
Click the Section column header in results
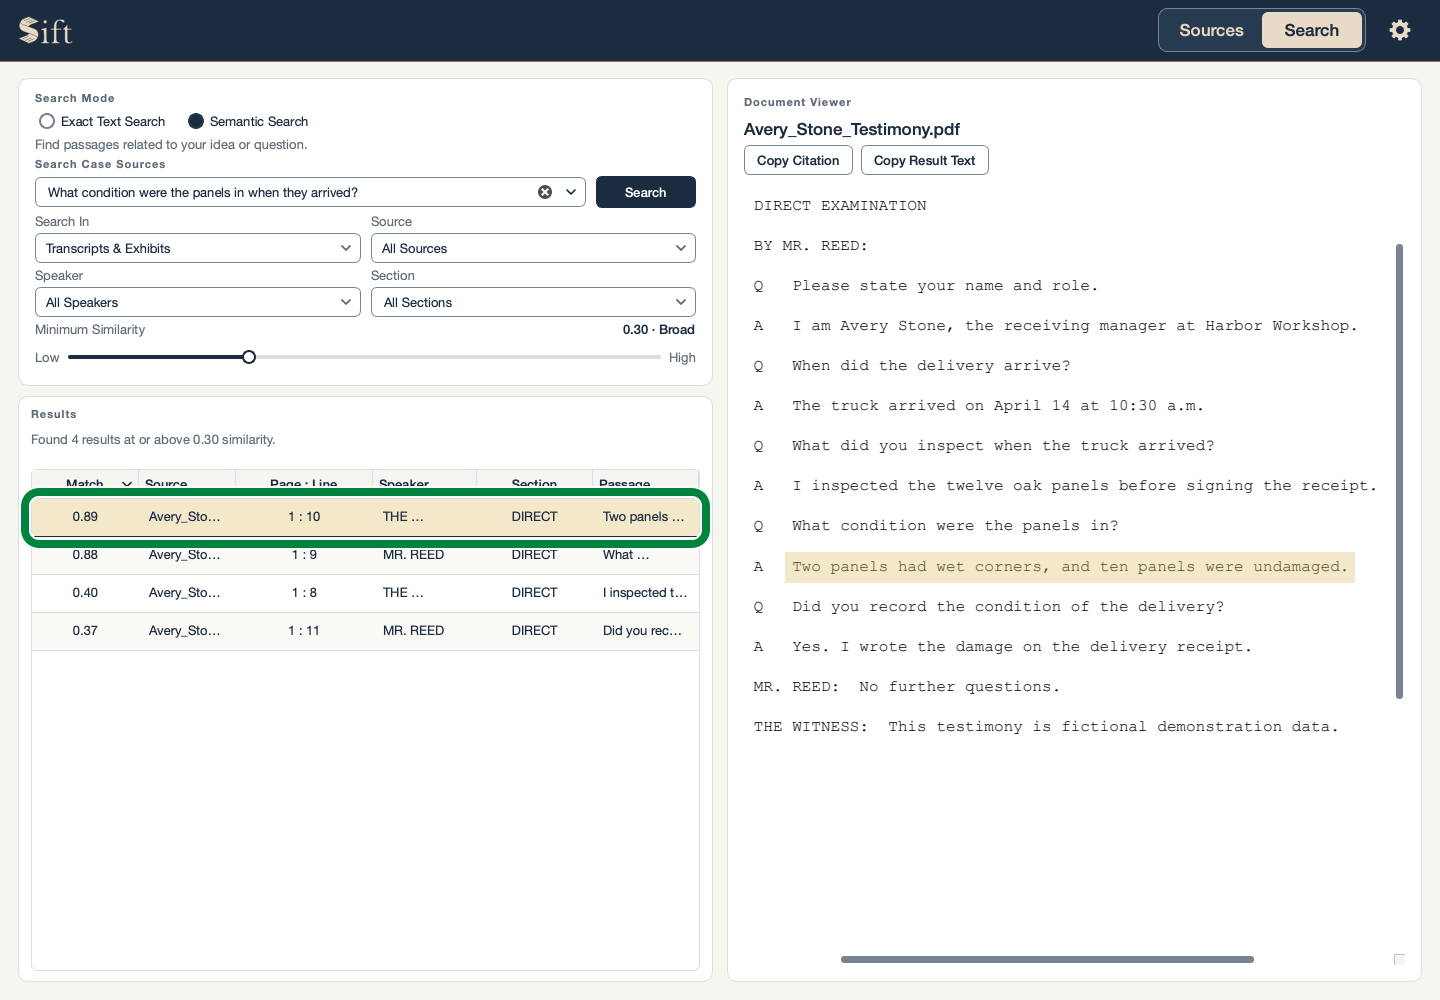534,484
